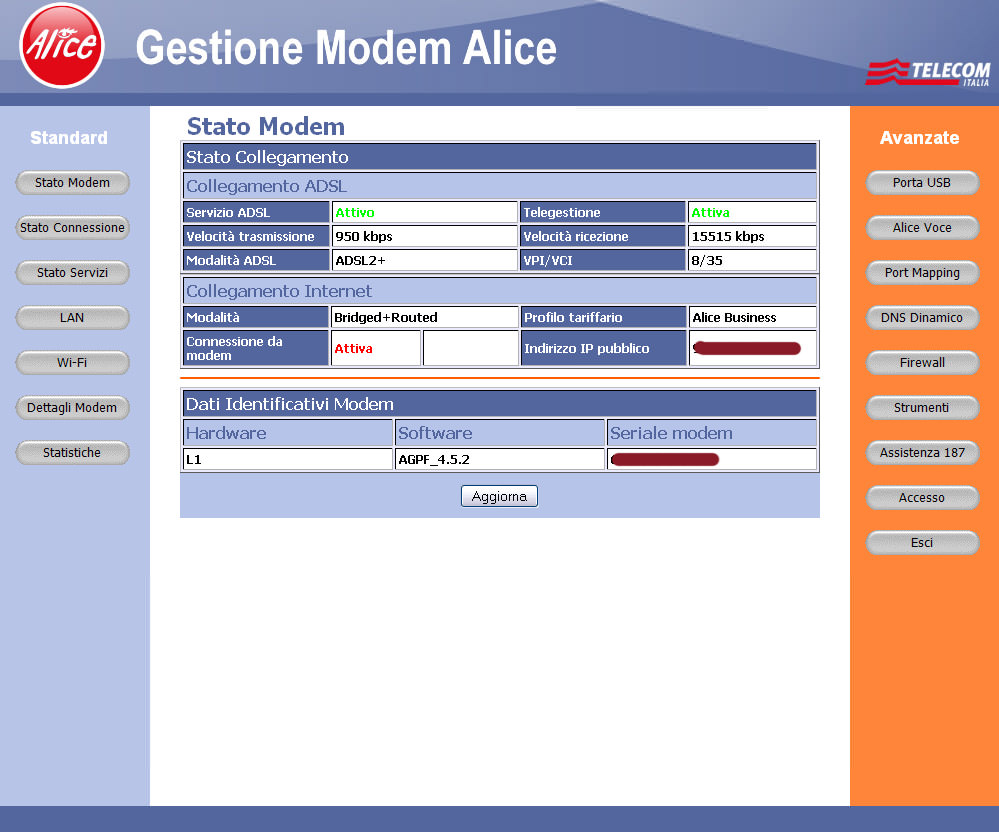This screenshot has width=999, height=832.
Task: Click Esci to log out
Action: coord(922,543)
